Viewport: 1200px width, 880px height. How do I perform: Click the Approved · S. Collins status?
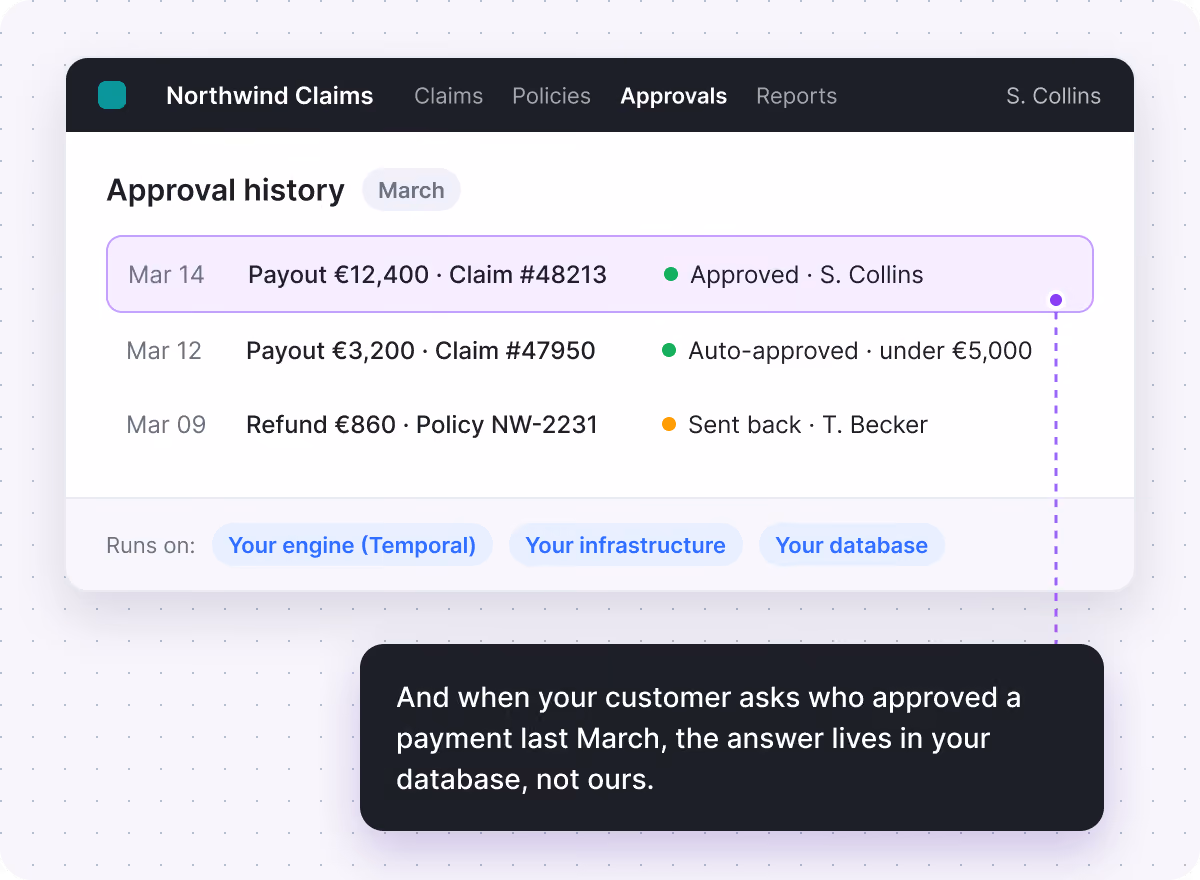point(807,275)
